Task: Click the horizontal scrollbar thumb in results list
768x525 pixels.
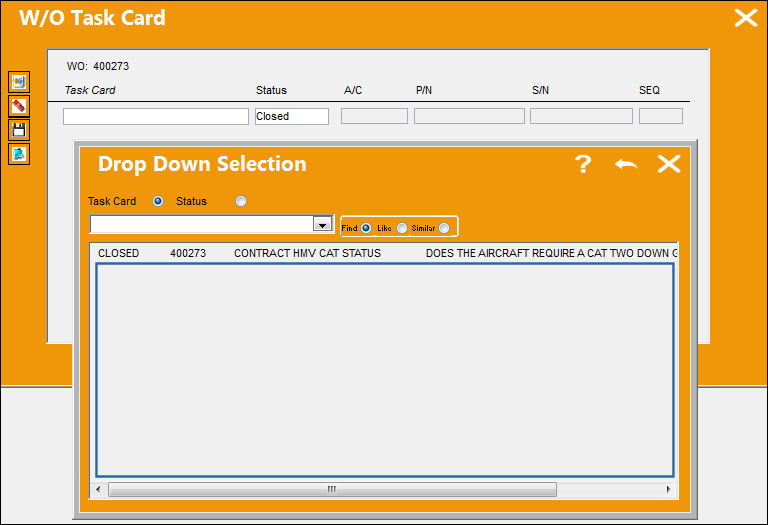Action: tap(332, 489)
